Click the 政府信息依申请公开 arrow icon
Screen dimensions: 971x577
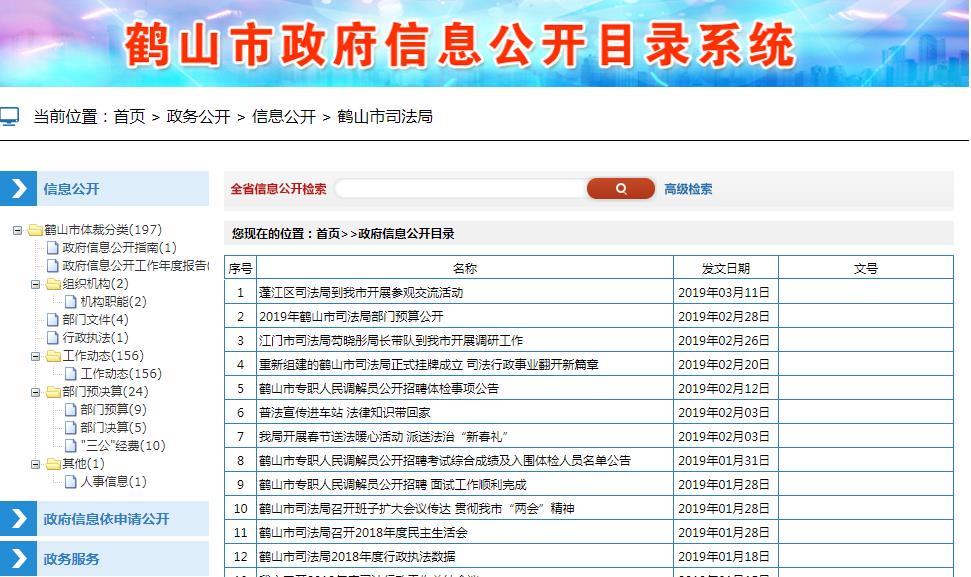click(18, 519)
